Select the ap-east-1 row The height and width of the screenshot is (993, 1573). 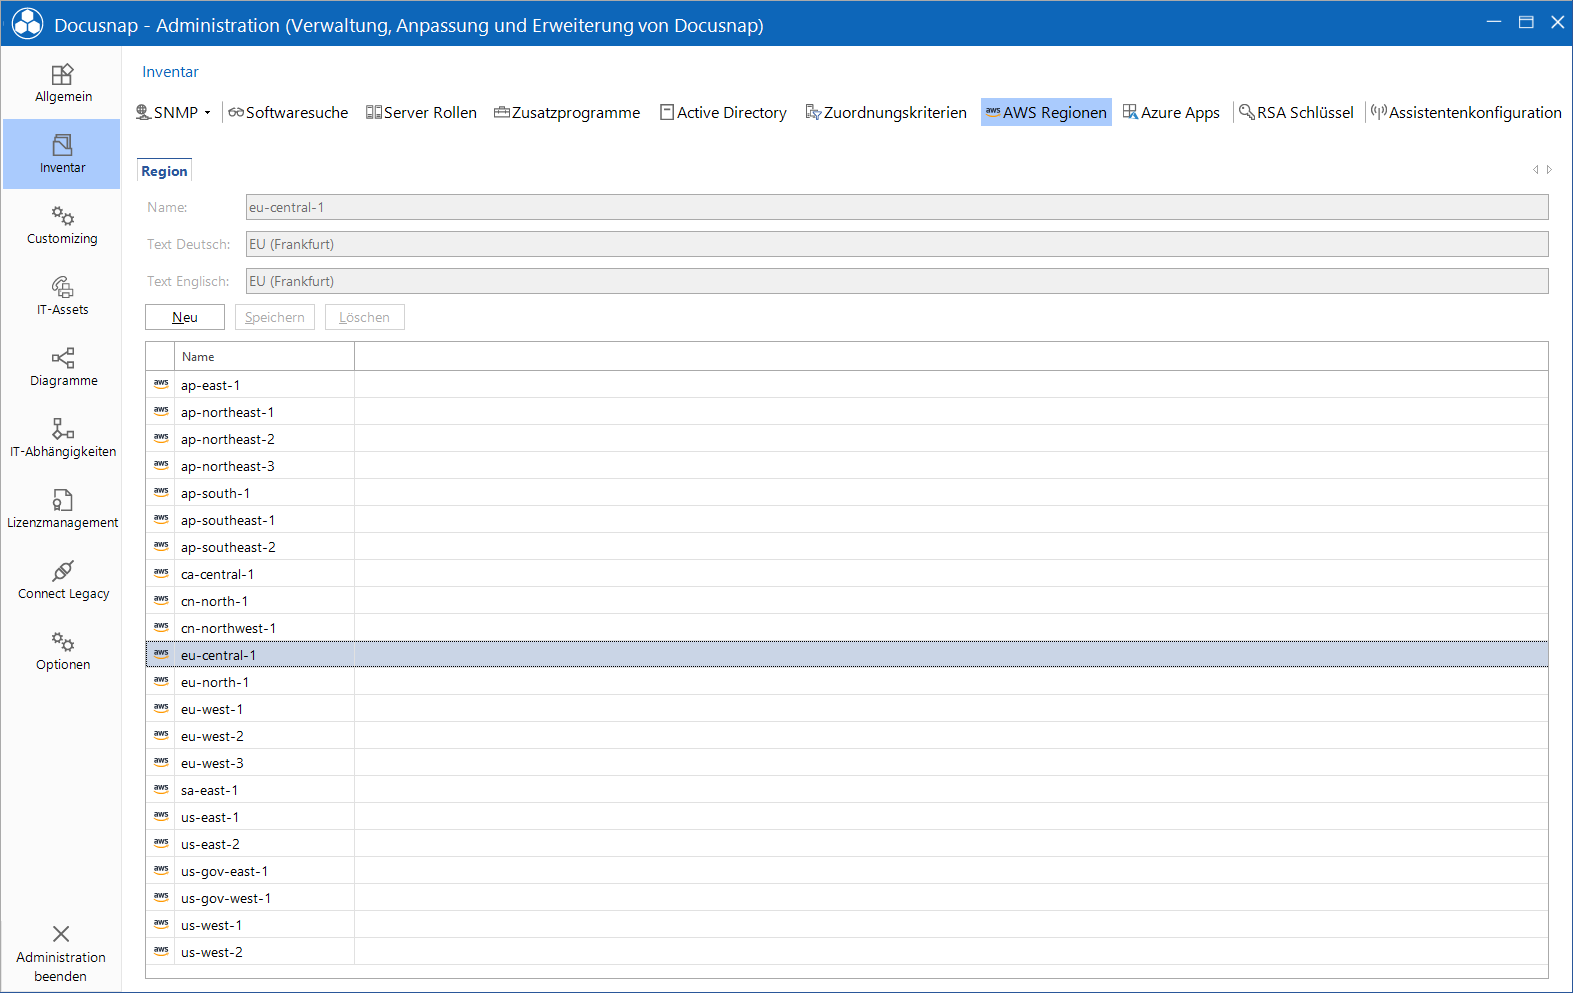click(x=847, y=385)
